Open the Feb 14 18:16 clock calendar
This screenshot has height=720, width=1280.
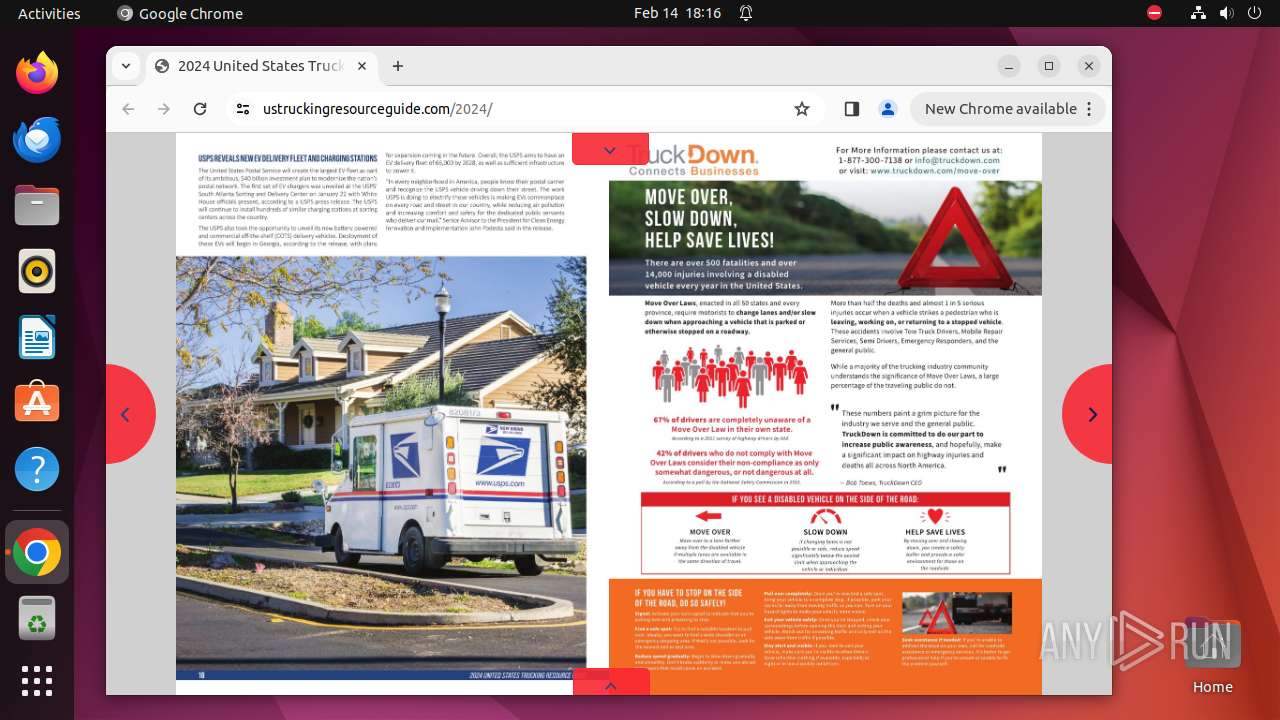(x=677, y=13)
